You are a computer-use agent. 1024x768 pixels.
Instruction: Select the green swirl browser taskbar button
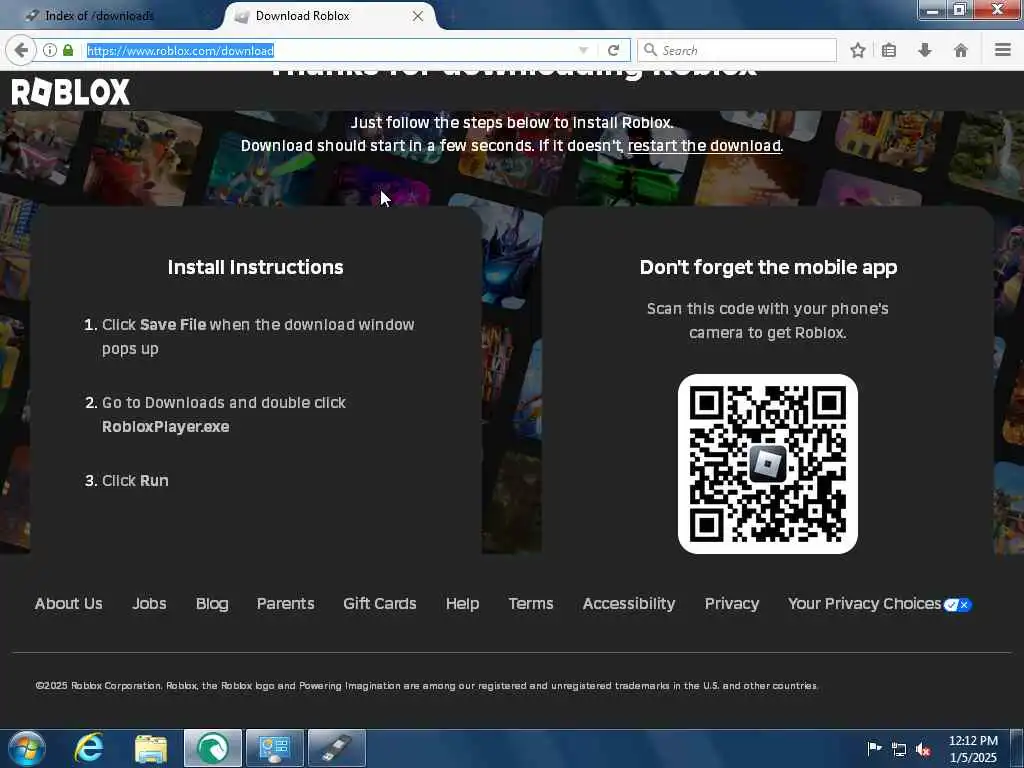pos(213,748)
